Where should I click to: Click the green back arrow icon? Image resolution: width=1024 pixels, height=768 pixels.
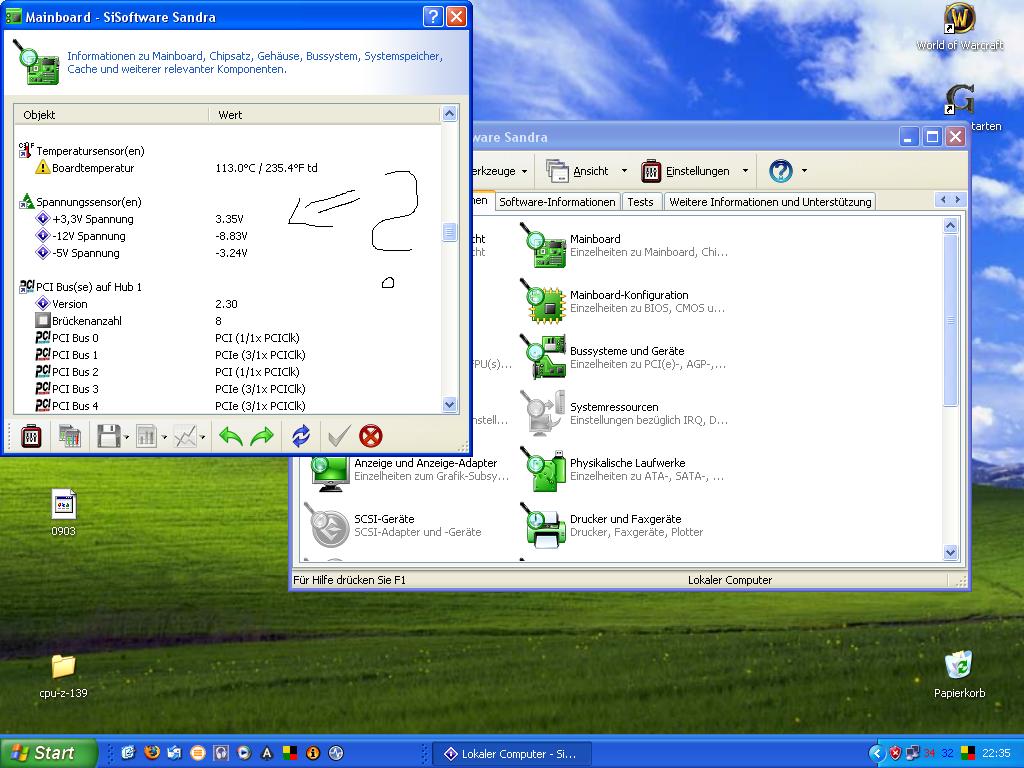click(231, 436)
